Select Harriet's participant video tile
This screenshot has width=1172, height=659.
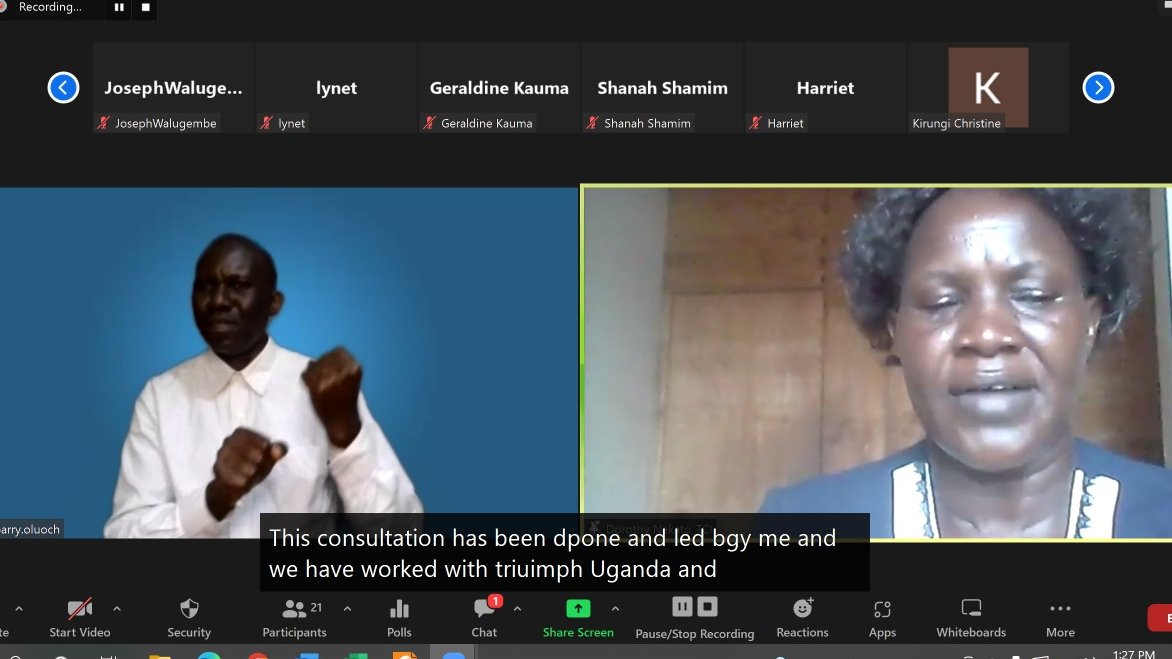pyautogui.click(x=825, y=87)
